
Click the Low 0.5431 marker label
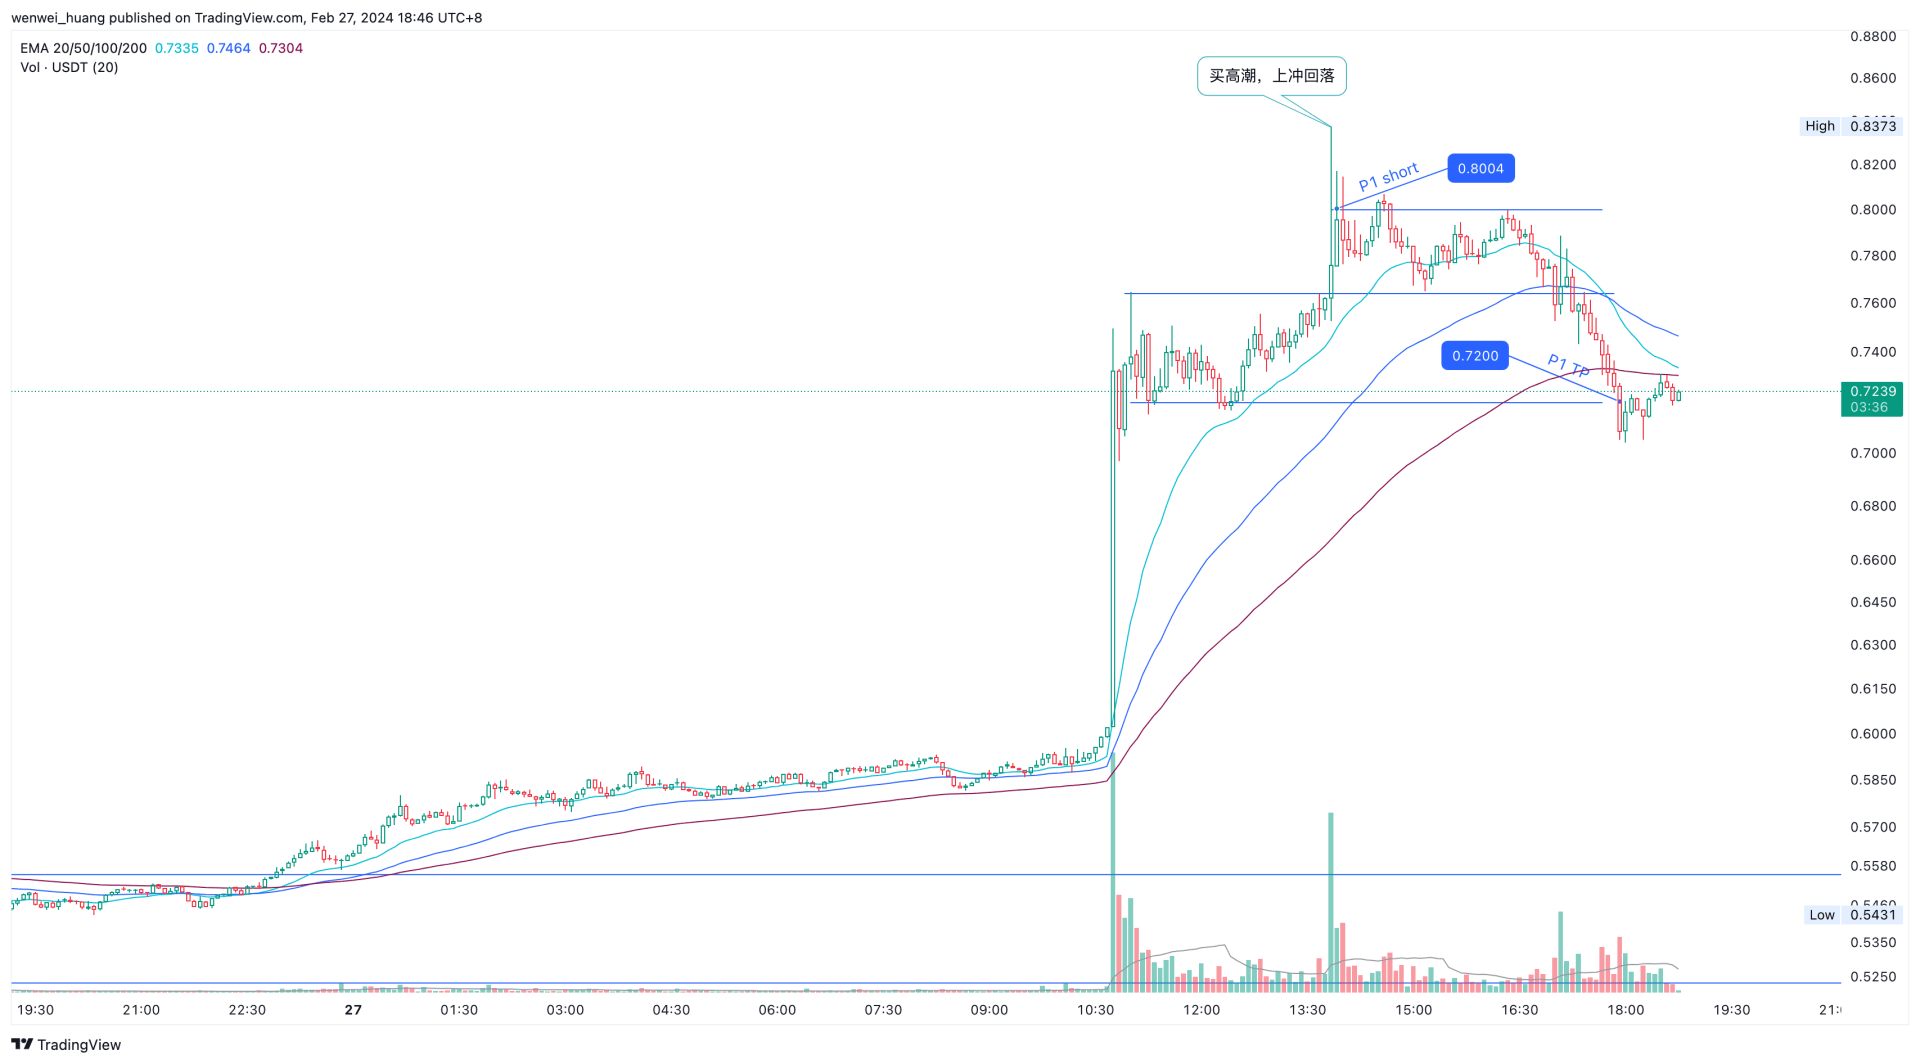(x=1851, y=914)
